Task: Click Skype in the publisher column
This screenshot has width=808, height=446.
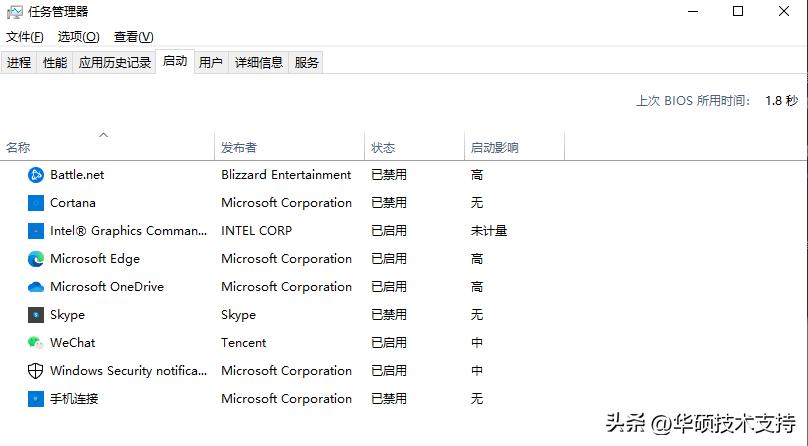Action: point(239,315)
